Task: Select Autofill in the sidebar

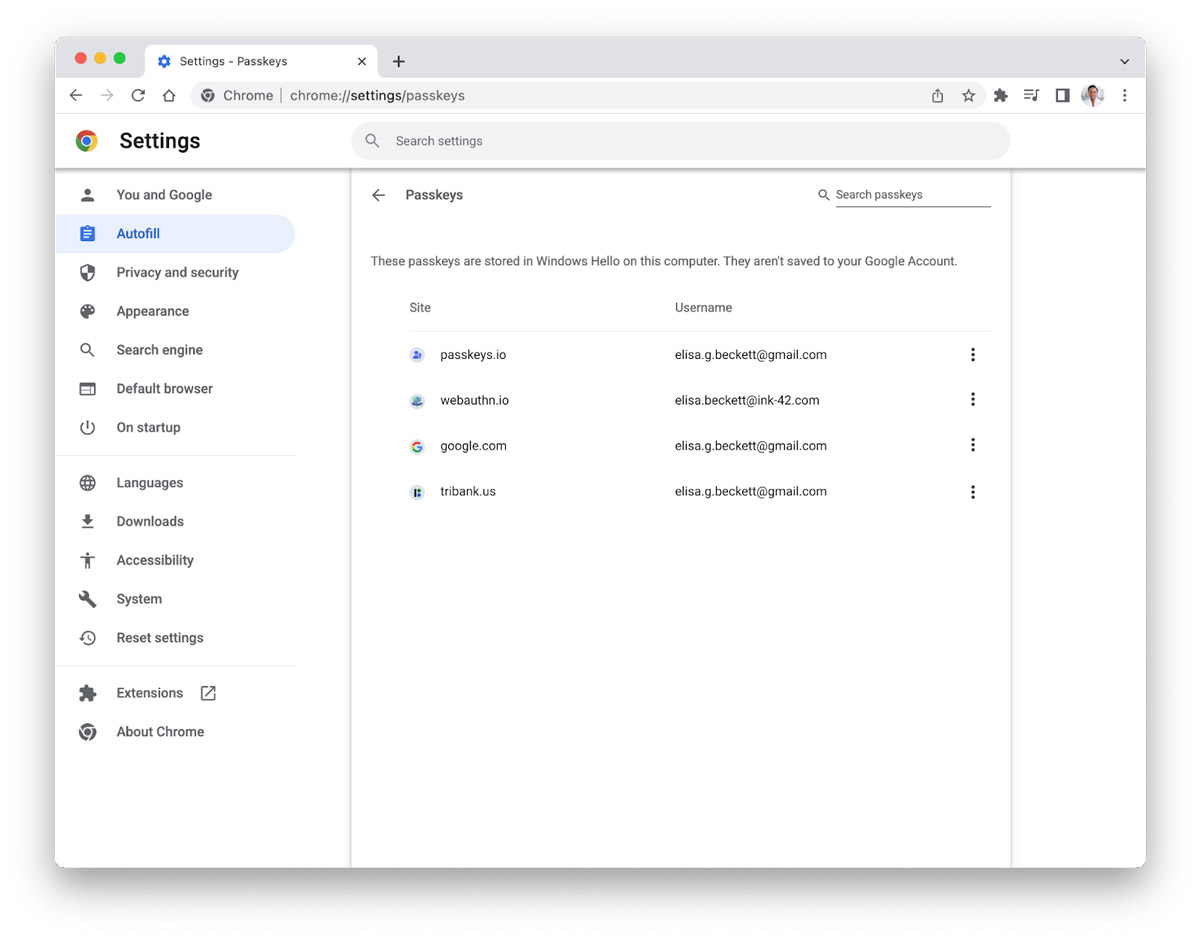Action: pyautogui.click(x=176, y=234)
